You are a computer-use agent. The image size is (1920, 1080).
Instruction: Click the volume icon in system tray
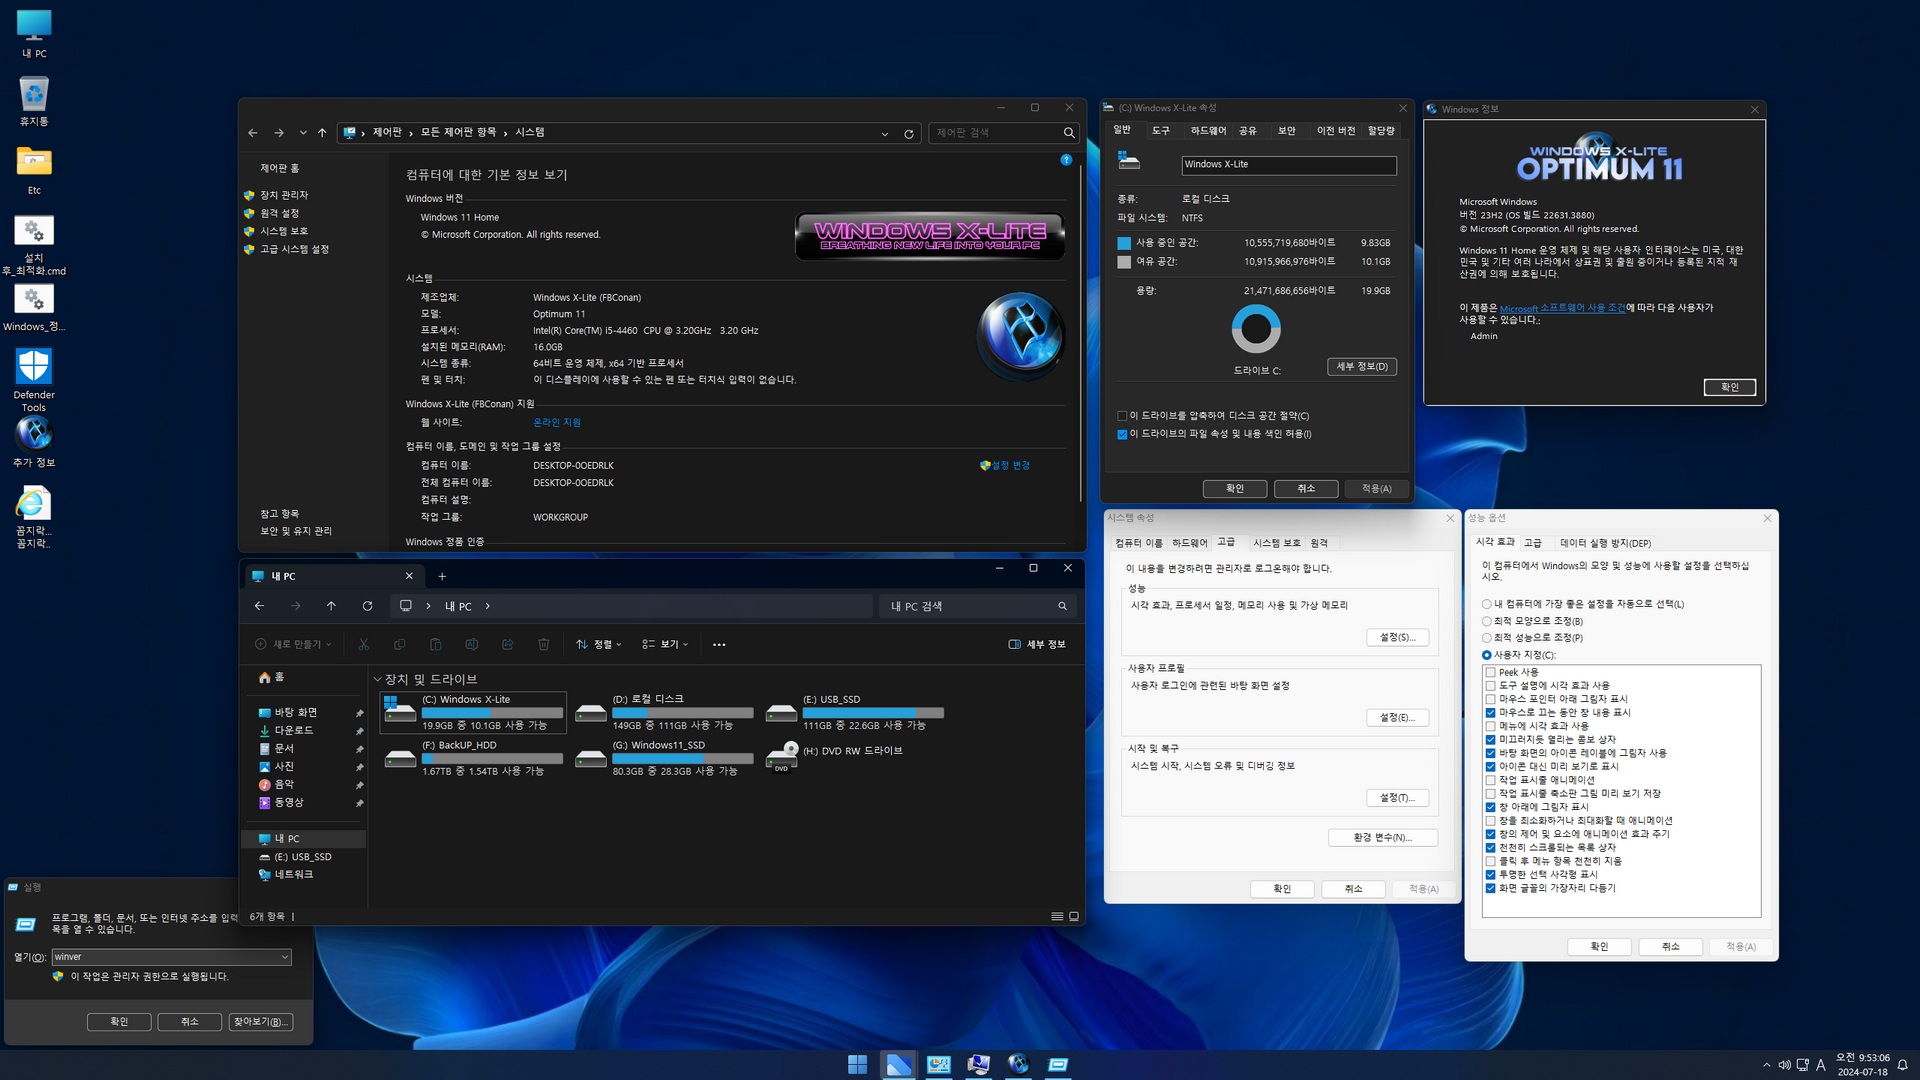[x=1784, y=1065]
